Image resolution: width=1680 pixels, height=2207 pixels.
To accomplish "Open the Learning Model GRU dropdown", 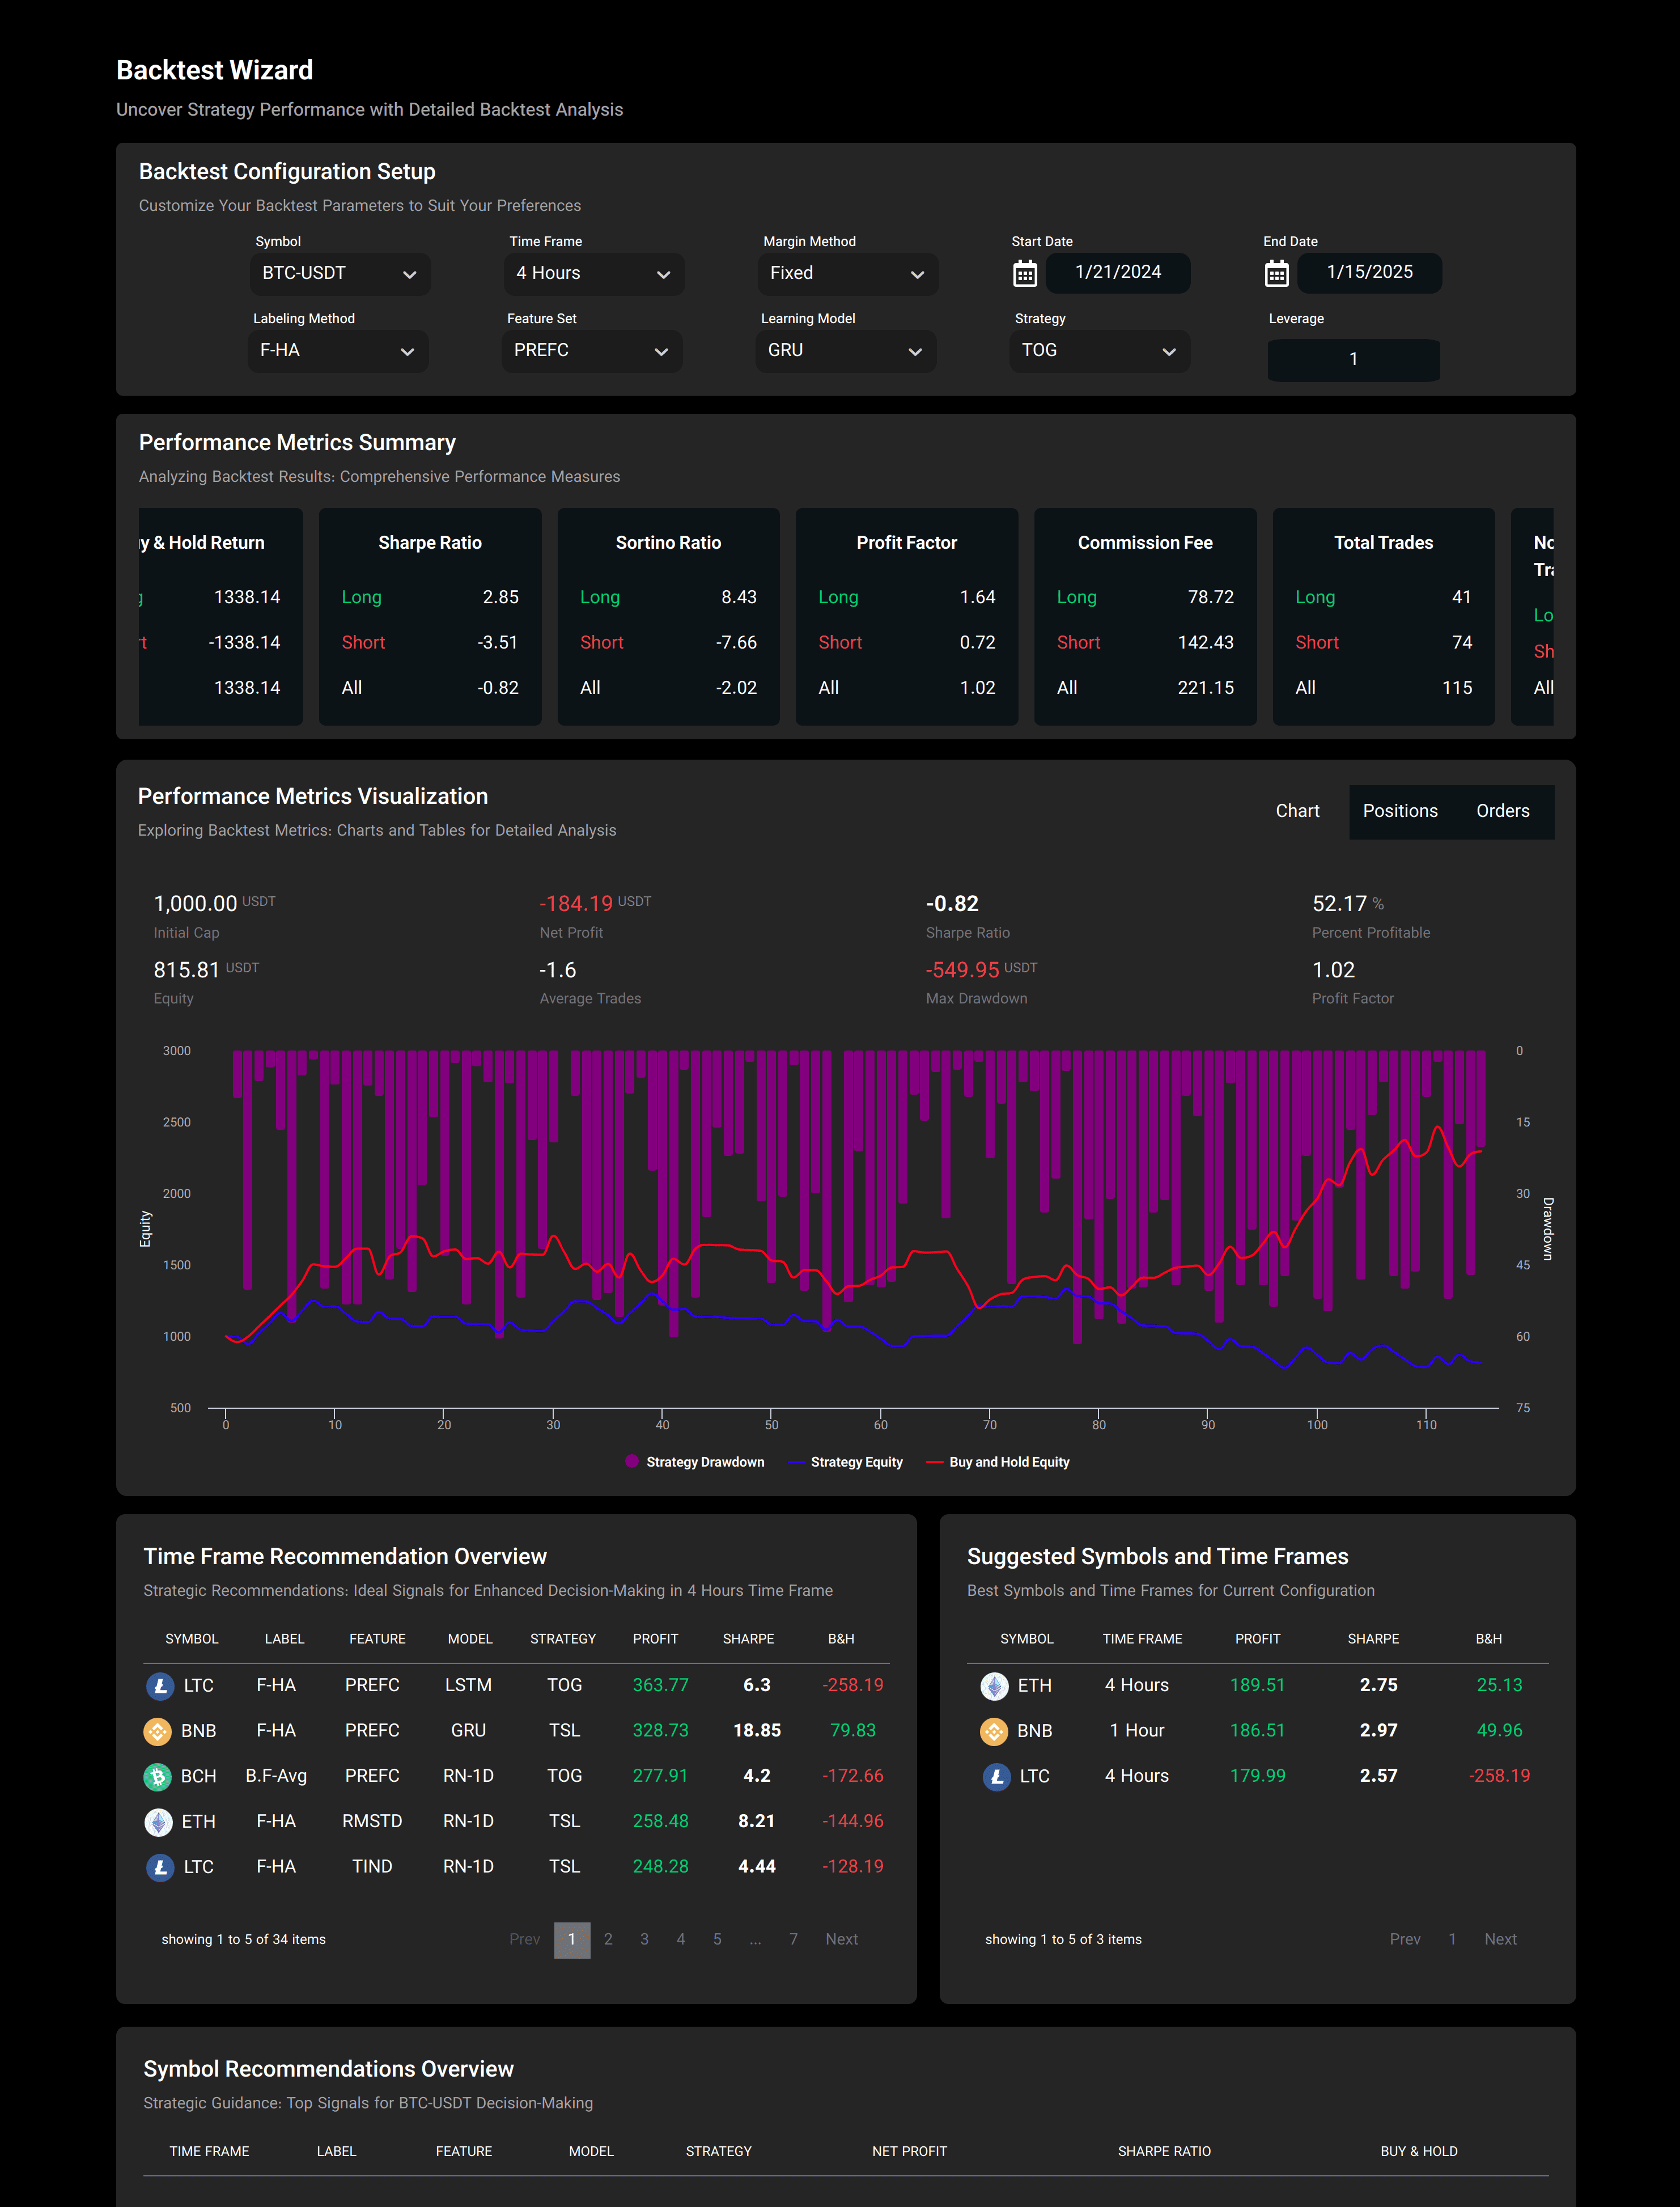I will coord(845,351).
